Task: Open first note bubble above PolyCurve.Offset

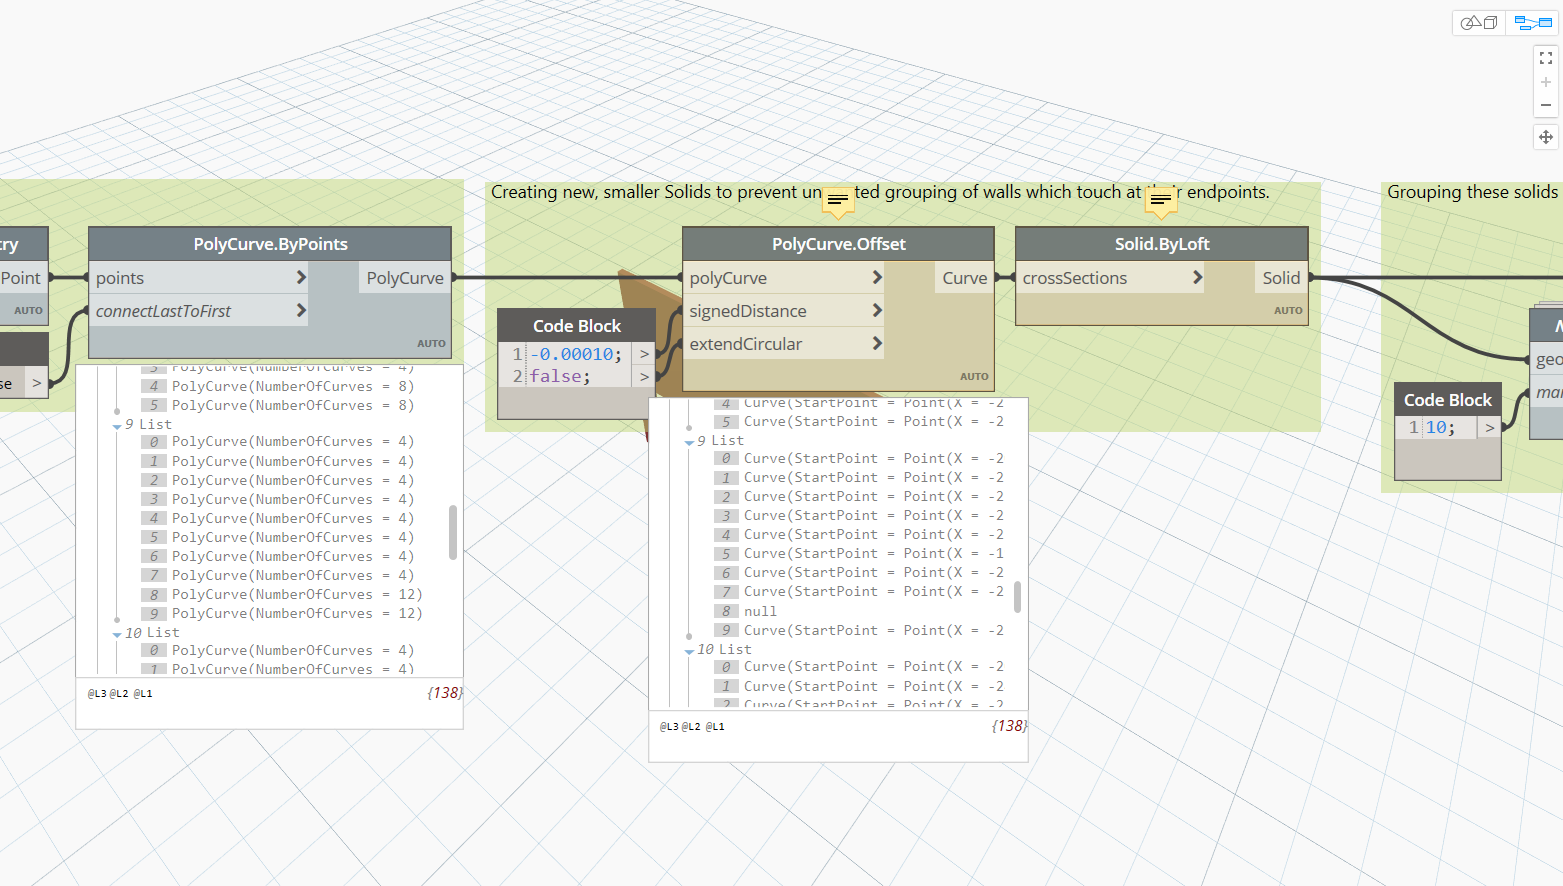Action: tap(838, 201)
